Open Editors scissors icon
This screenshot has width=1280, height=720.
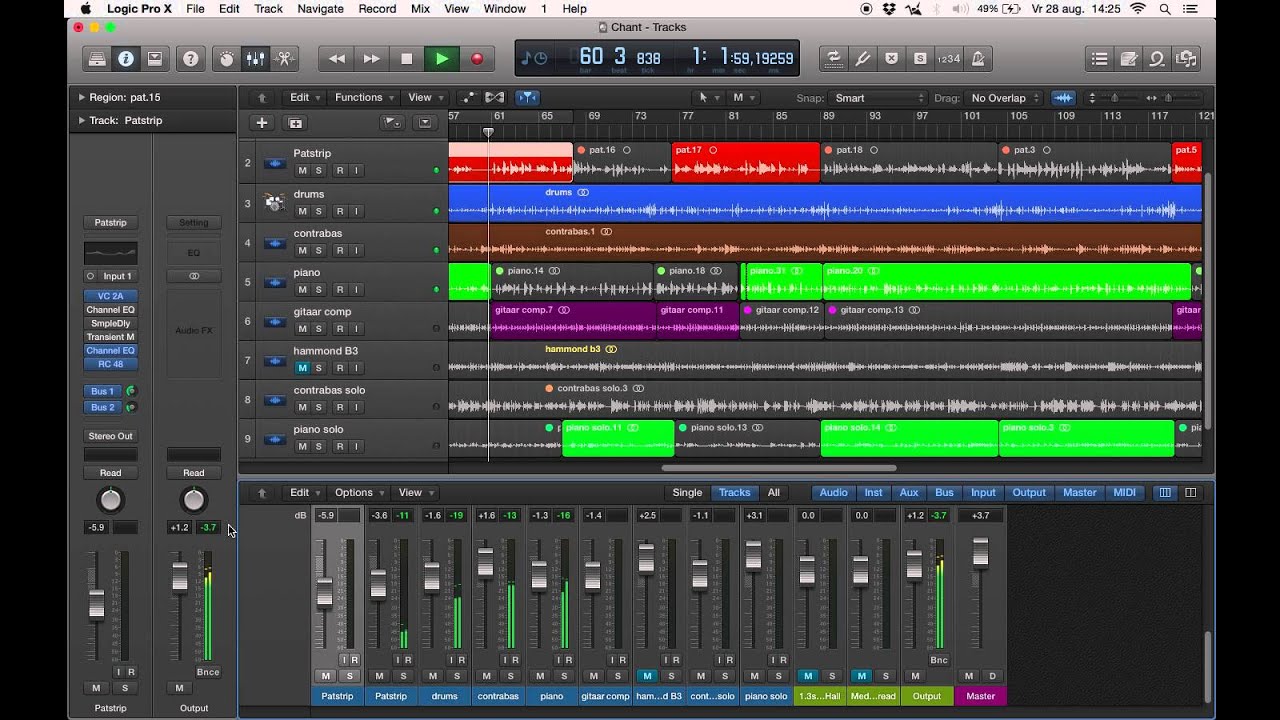point(285,59)
